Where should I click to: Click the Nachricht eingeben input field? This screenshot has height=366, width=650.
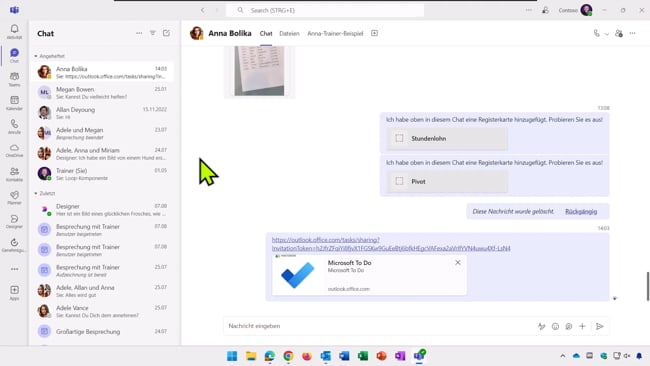pyautogui.click(x=379, y=326)
